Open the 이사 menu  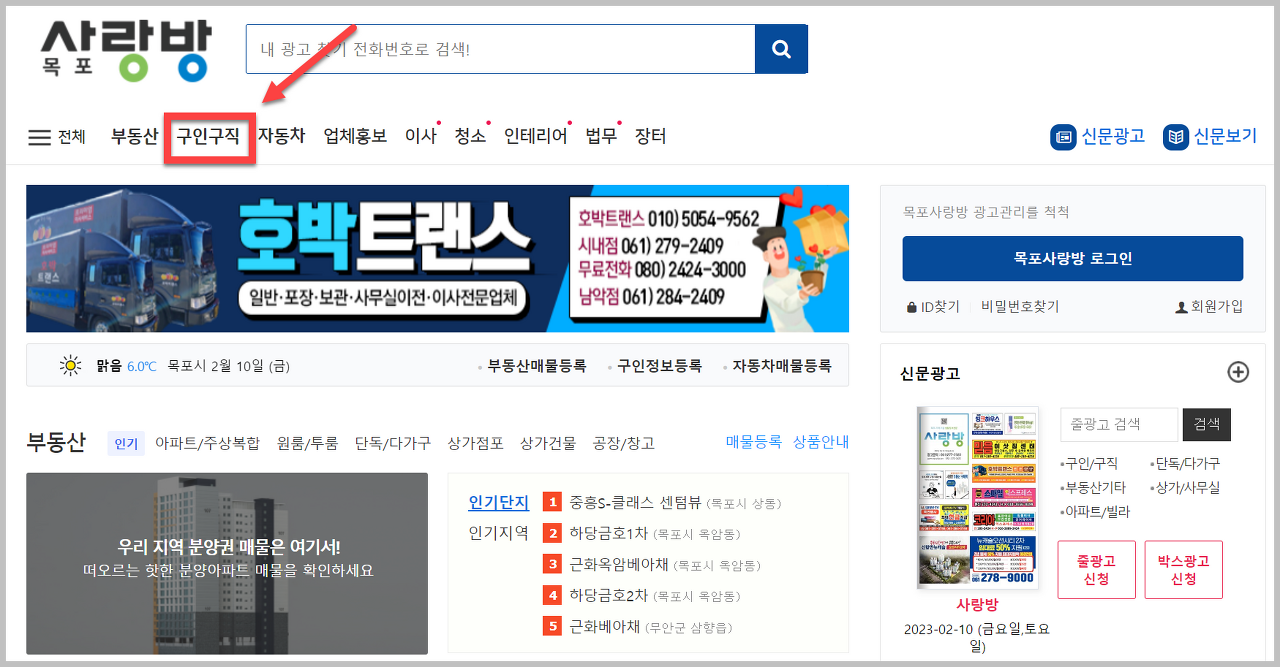point(421,136)
